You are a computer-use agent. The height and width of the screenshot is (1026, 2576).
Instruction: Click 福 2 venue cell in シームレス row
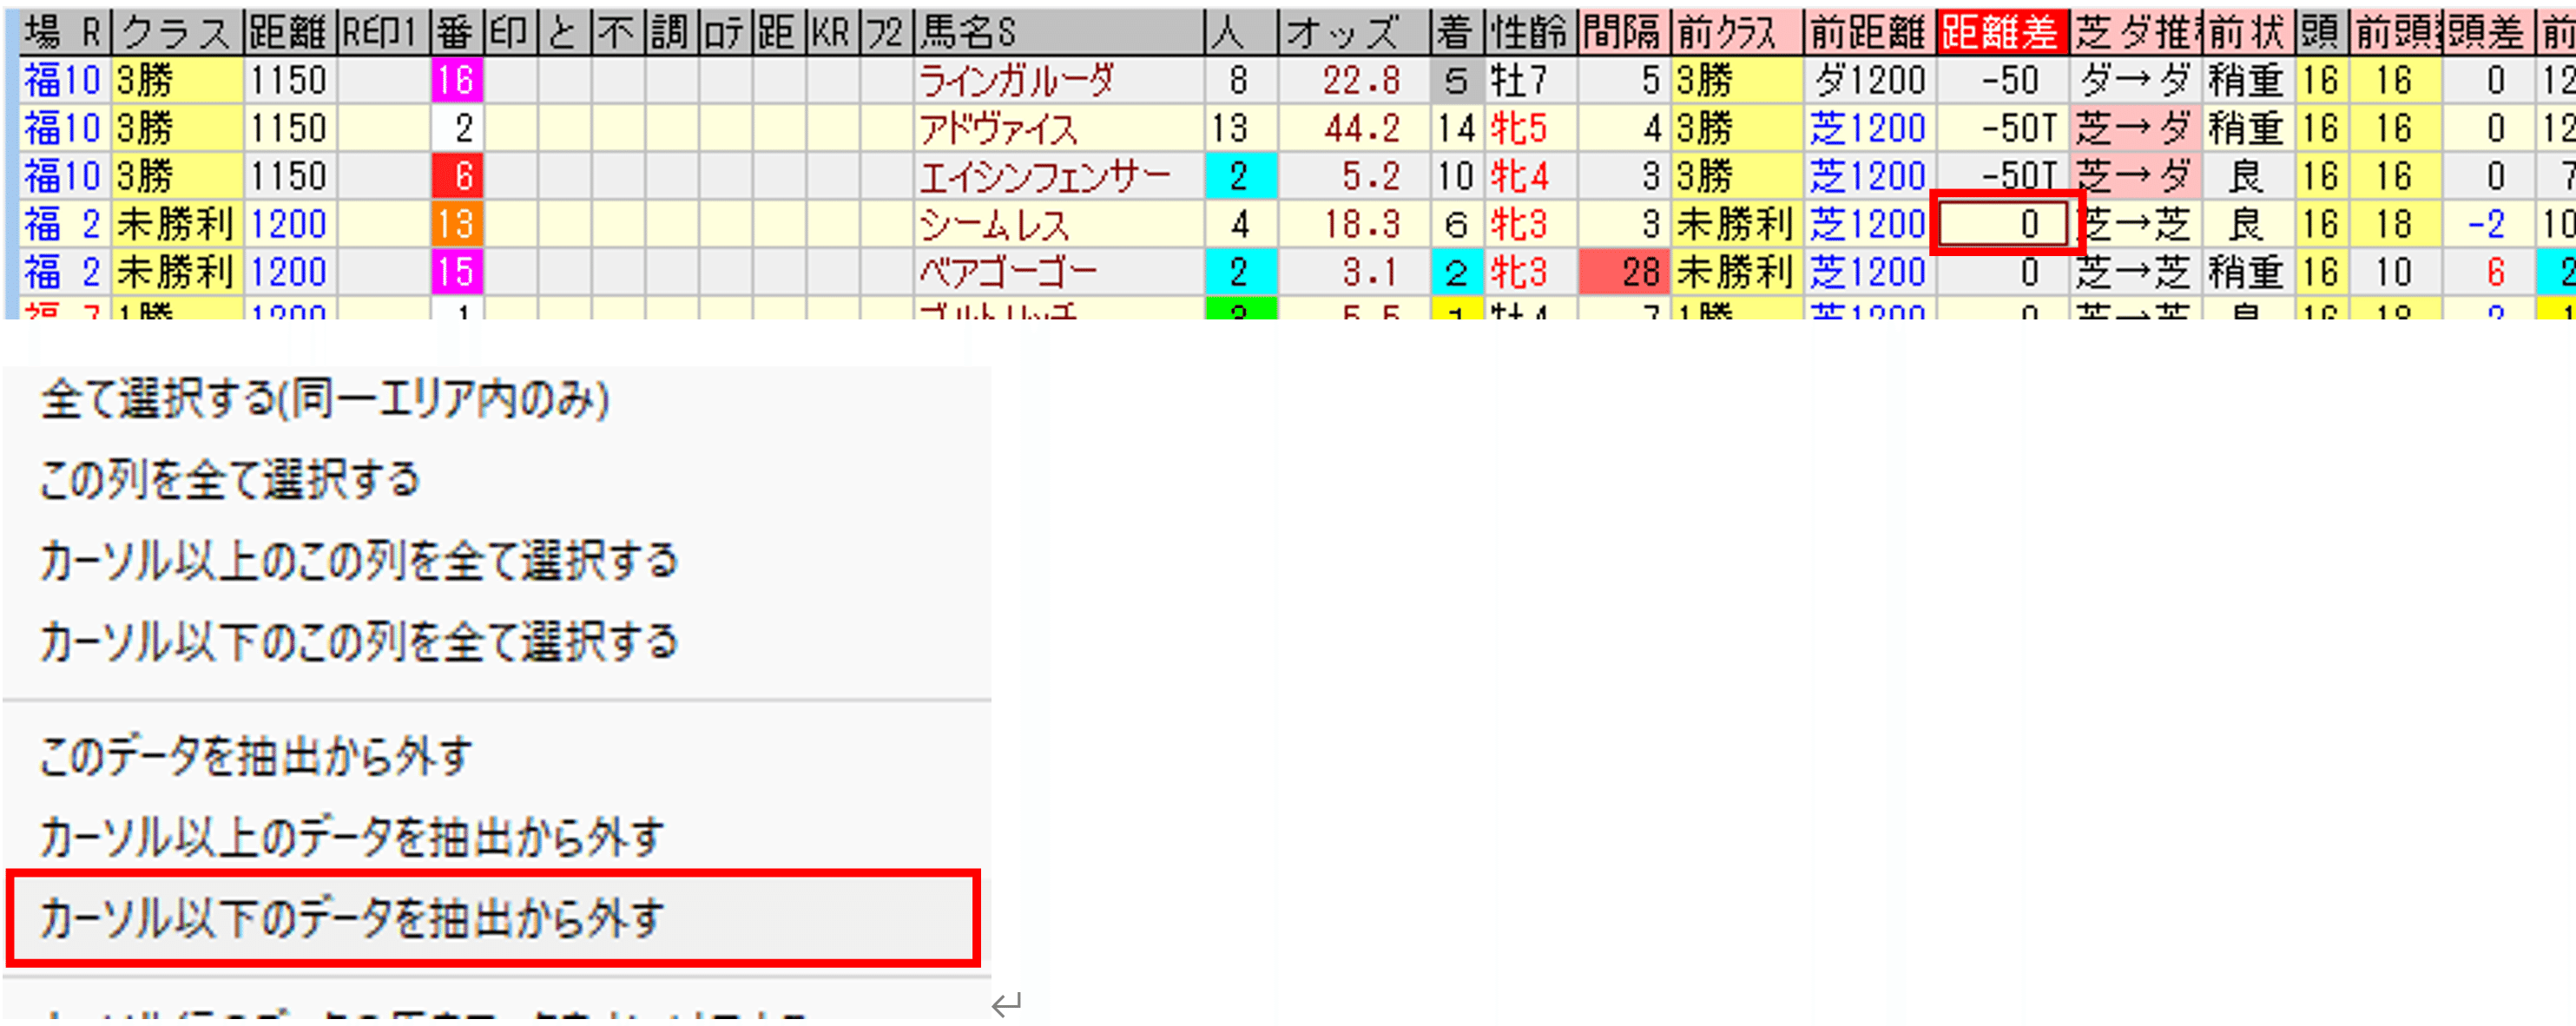pos(63,224)
